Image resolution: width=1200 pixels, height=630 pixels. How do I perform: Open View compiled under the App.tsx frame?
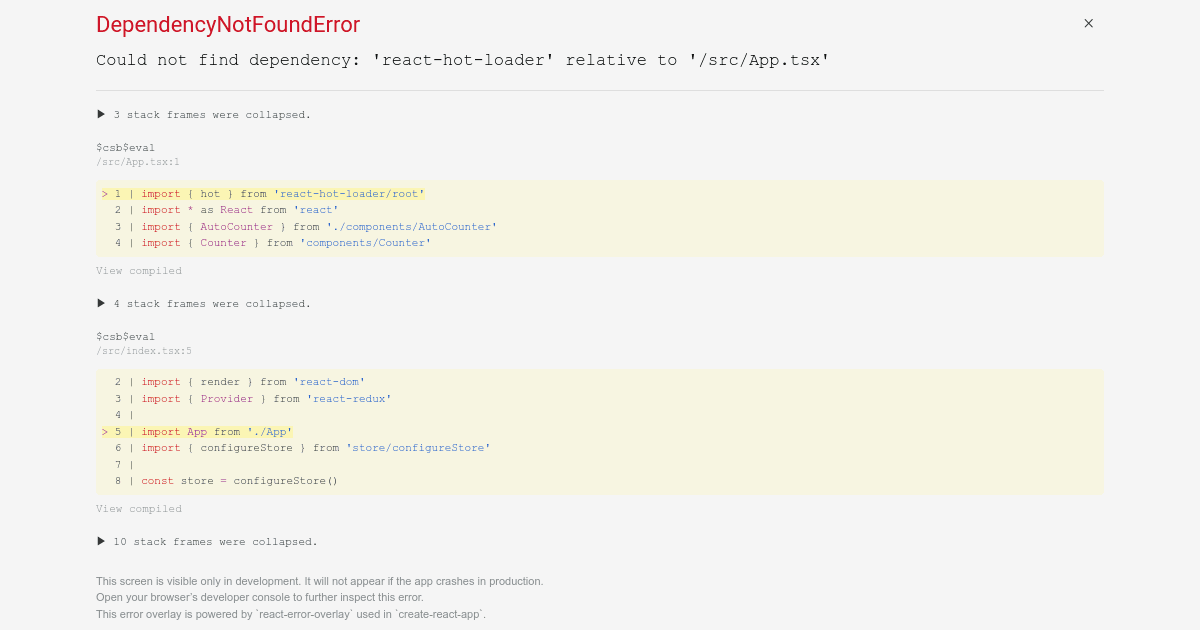pos(138,270)
